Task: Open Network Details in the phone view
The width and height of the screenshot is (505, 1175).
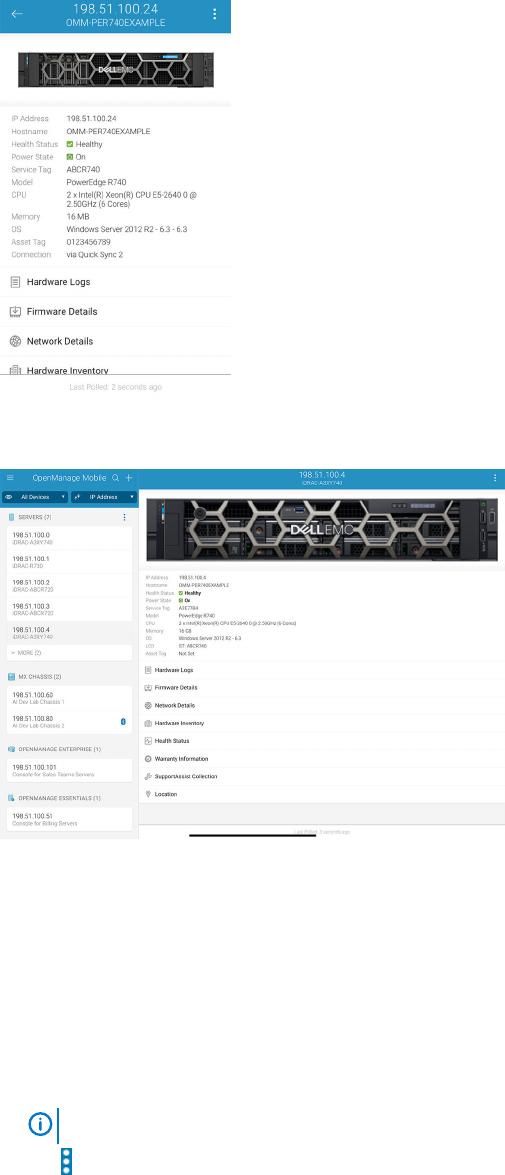Action: pyautogui.click(x=115, y=341)
